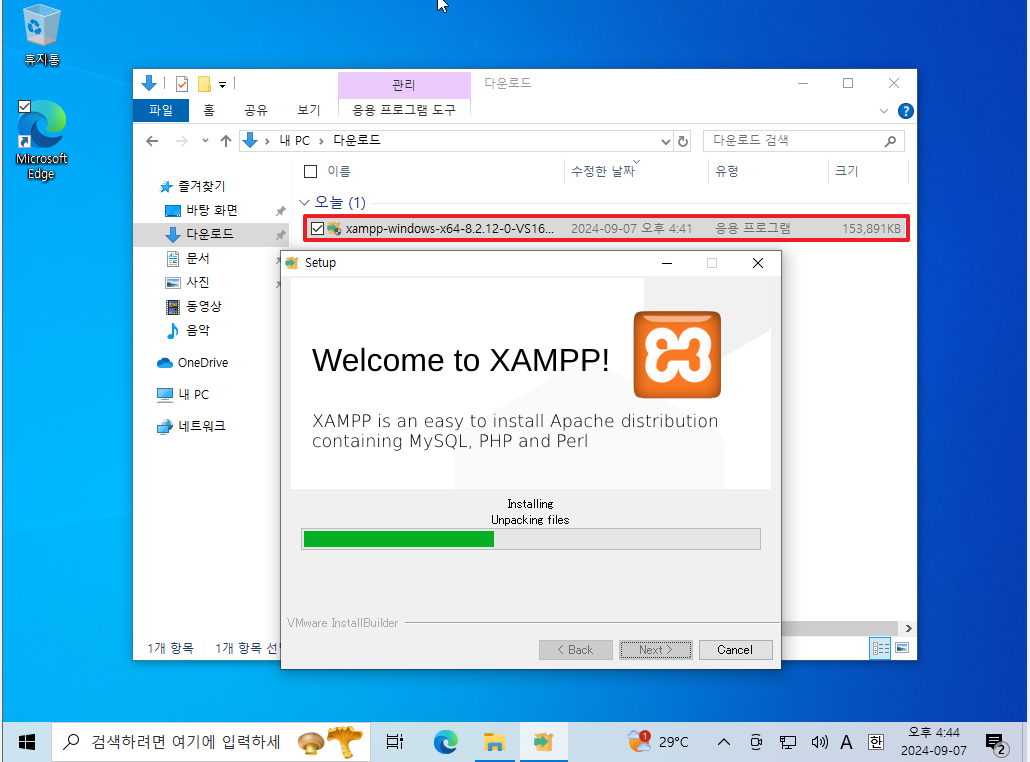Image resolution: width=1030 pixels, height=762 pixels.
Task: Toggle the 한 Korean/English input mode indicator
Action: [876, 742]
